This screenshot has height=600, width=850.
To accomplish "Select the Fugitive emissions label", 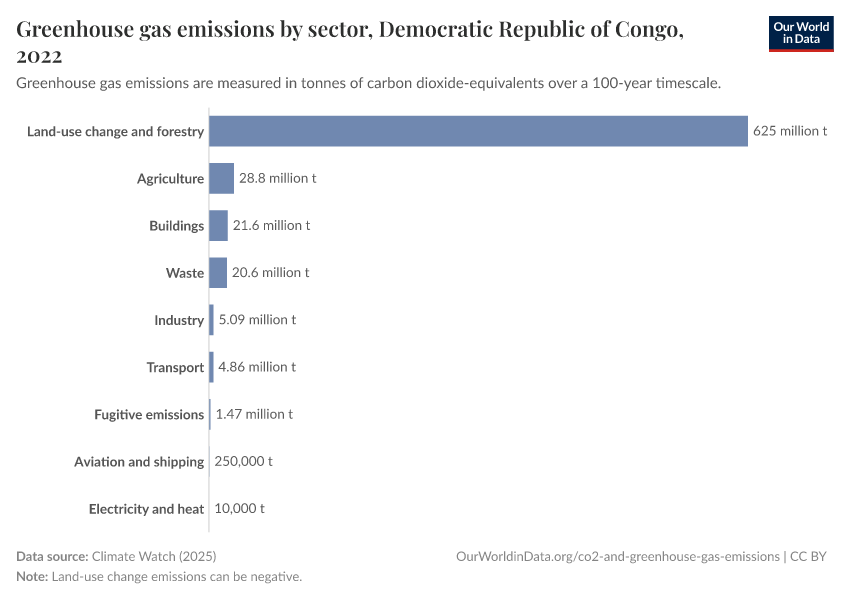I will [149, 414].
